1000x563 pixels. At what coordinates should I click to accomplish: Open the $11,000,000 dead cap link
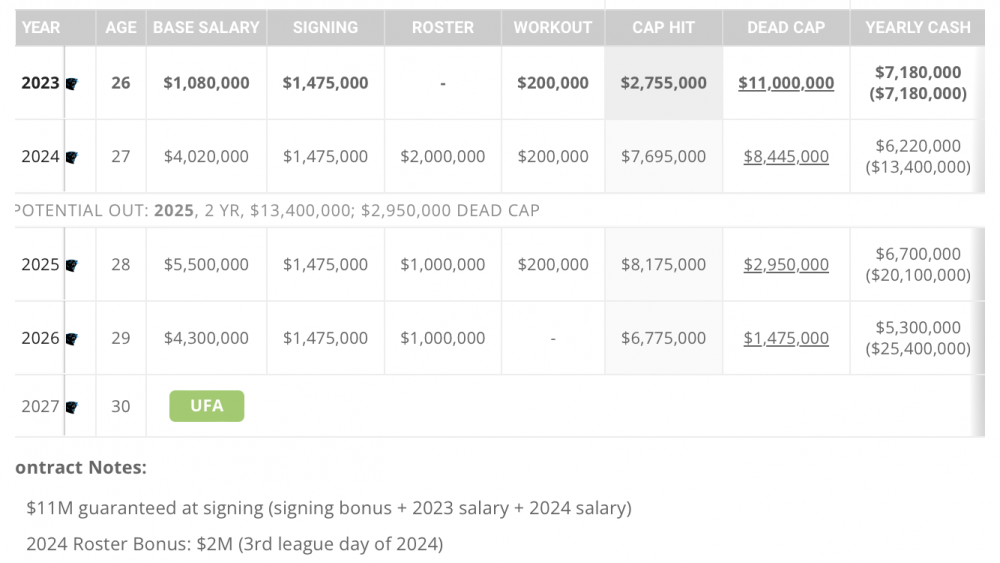click(786, 83)
